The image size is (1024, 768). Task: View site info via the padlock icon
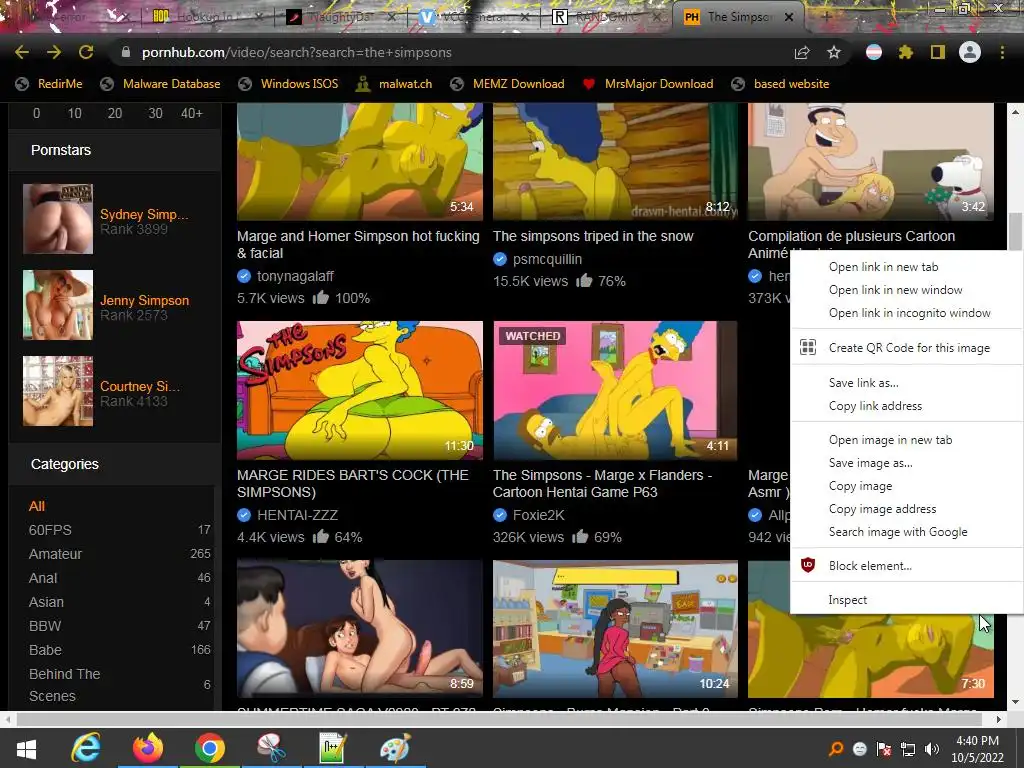(126, 52)
